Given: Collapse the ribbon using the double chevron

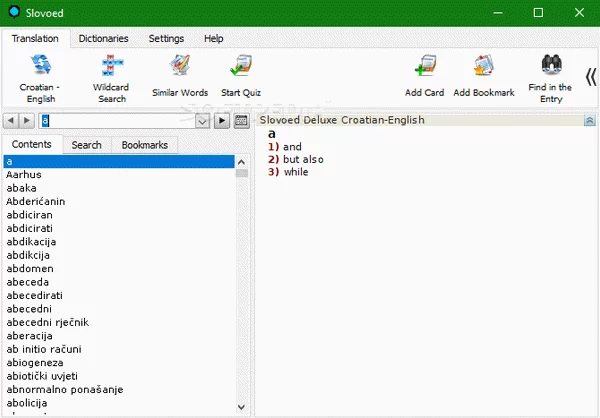Looking at the screenshot, I should pyautogui.click(x=590, y=77).
